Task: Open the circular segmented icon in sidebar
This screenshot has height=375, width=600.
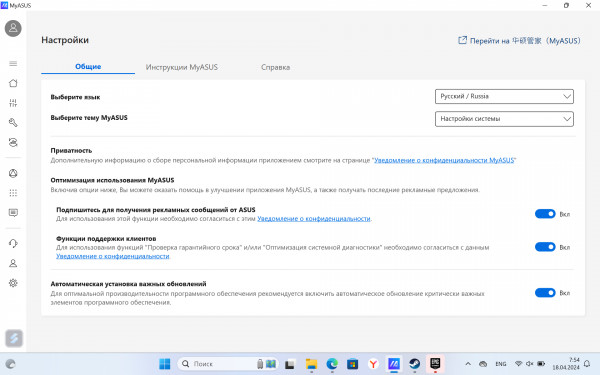Action: 13,173
